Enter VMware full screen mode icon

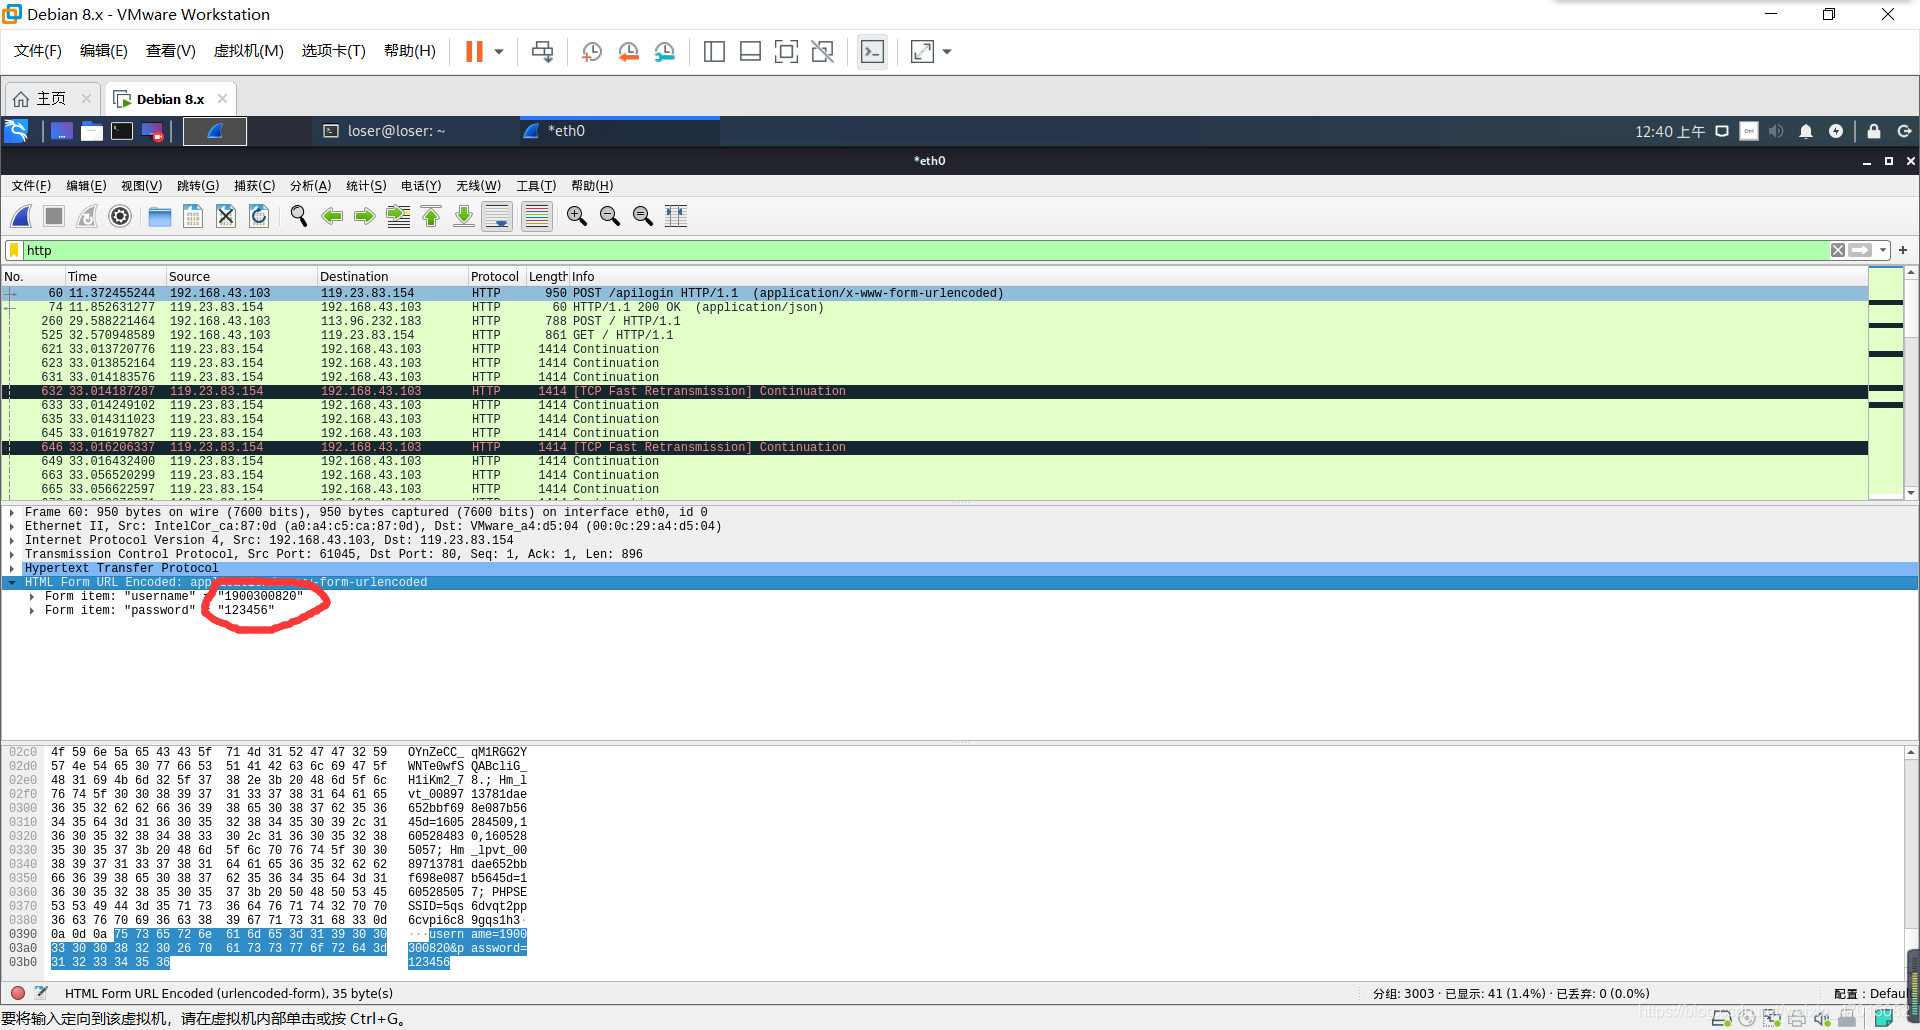pyautogui.click(x=786, y=51)
